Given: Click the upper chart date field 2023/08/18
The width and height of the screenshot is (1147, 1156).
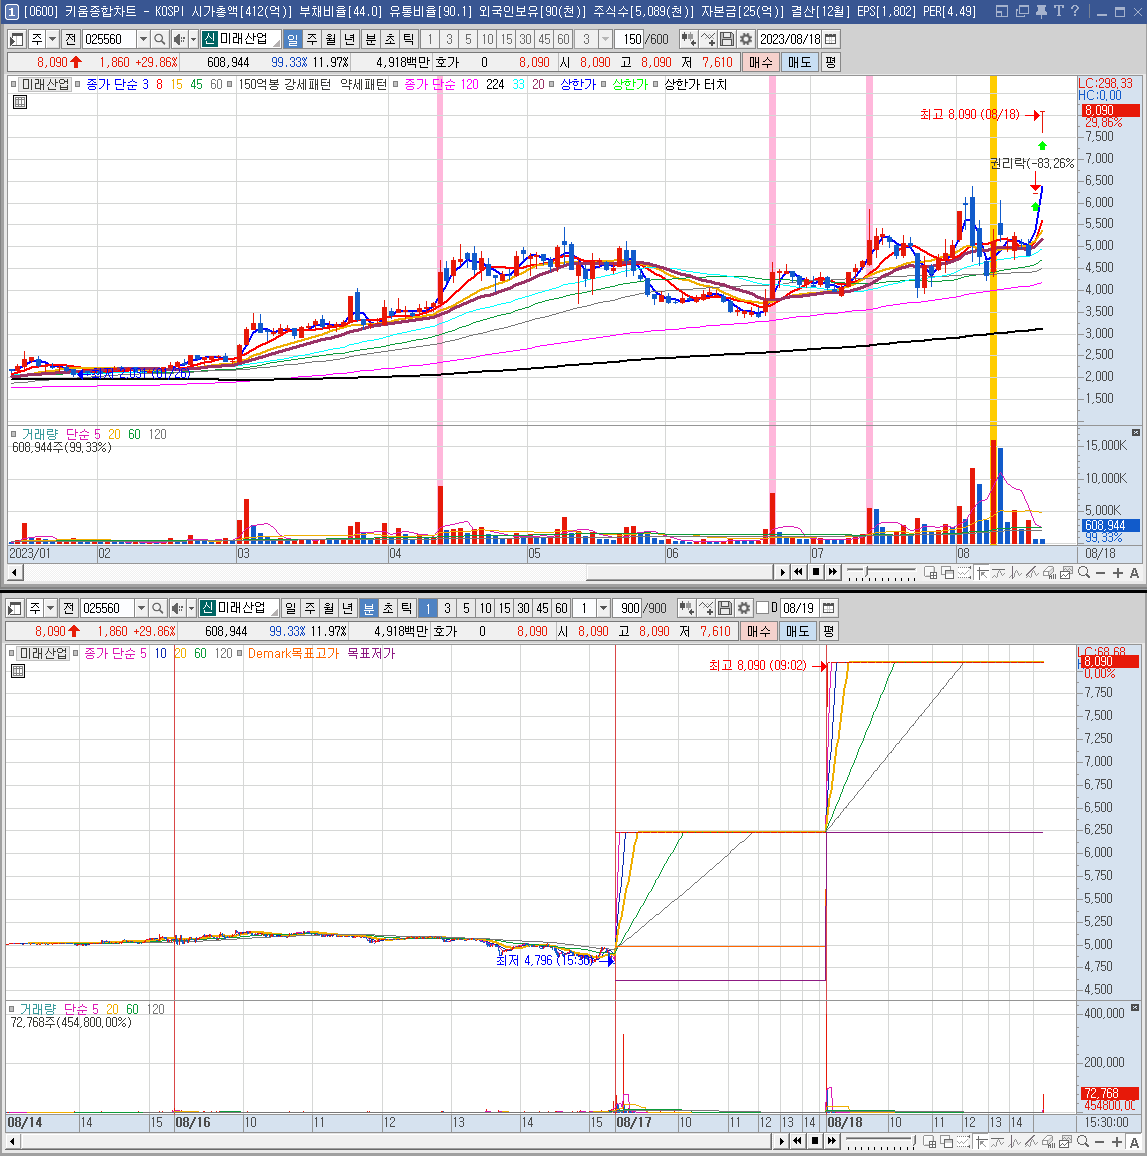Looking at the screenshot, I should coord(790,39).
